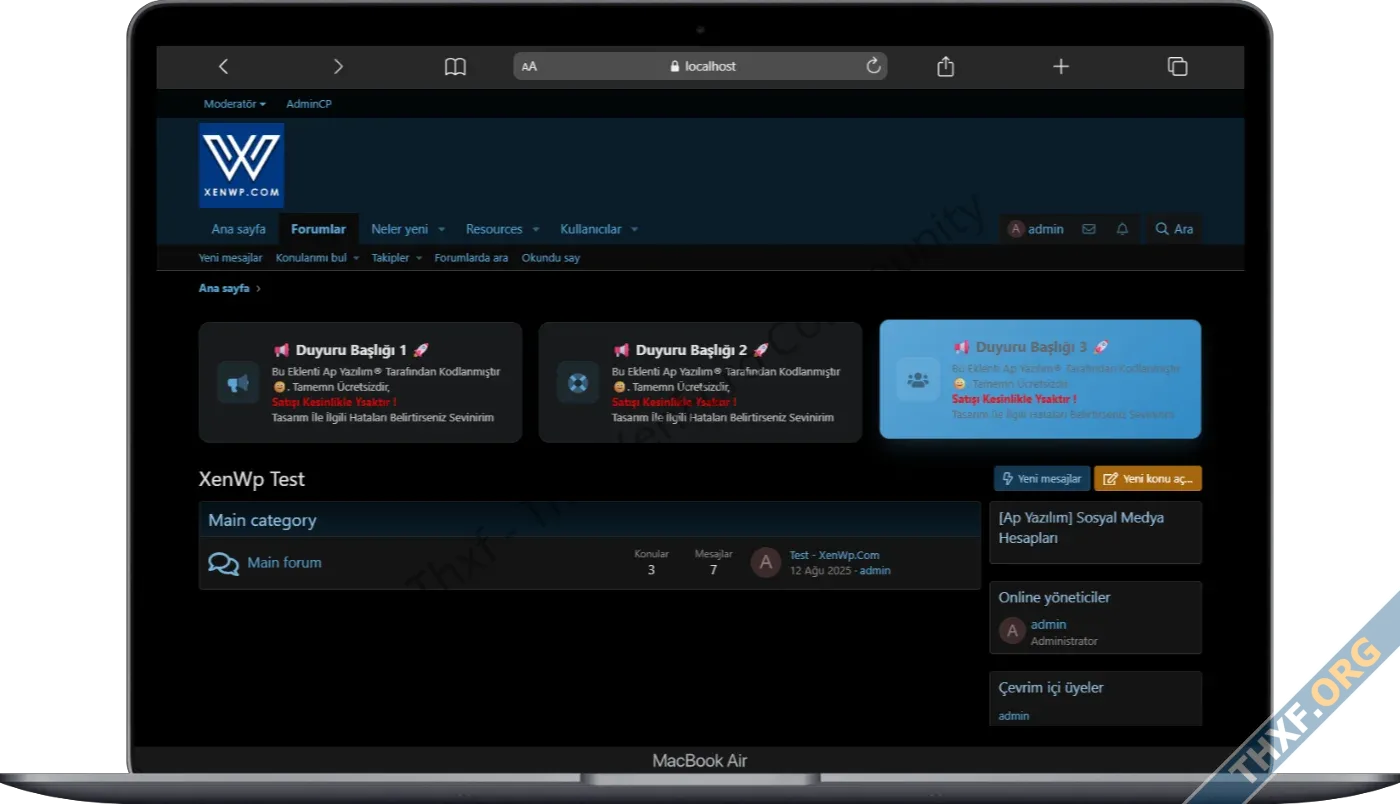Switch to the Ana sayfa tab
This screenshot has height=804, width=1400.
point(238,229)
